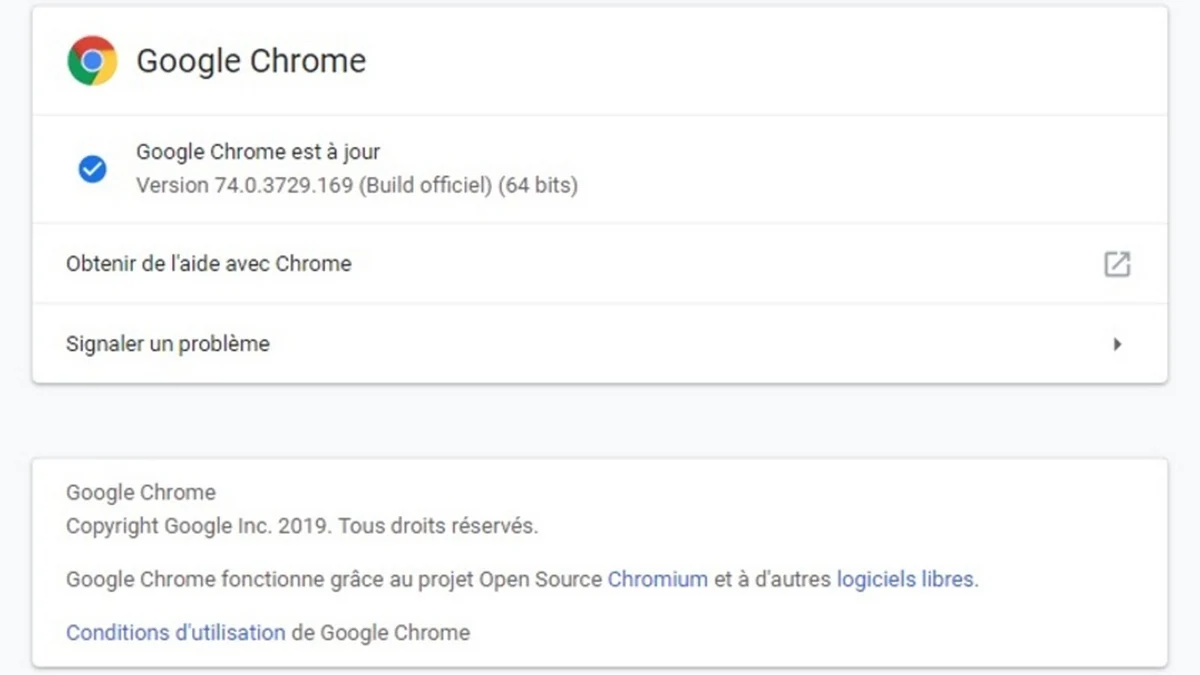Click the external-link icon beside Chrome help
The image size is (1200, 675).
[x=1117, y=263]
